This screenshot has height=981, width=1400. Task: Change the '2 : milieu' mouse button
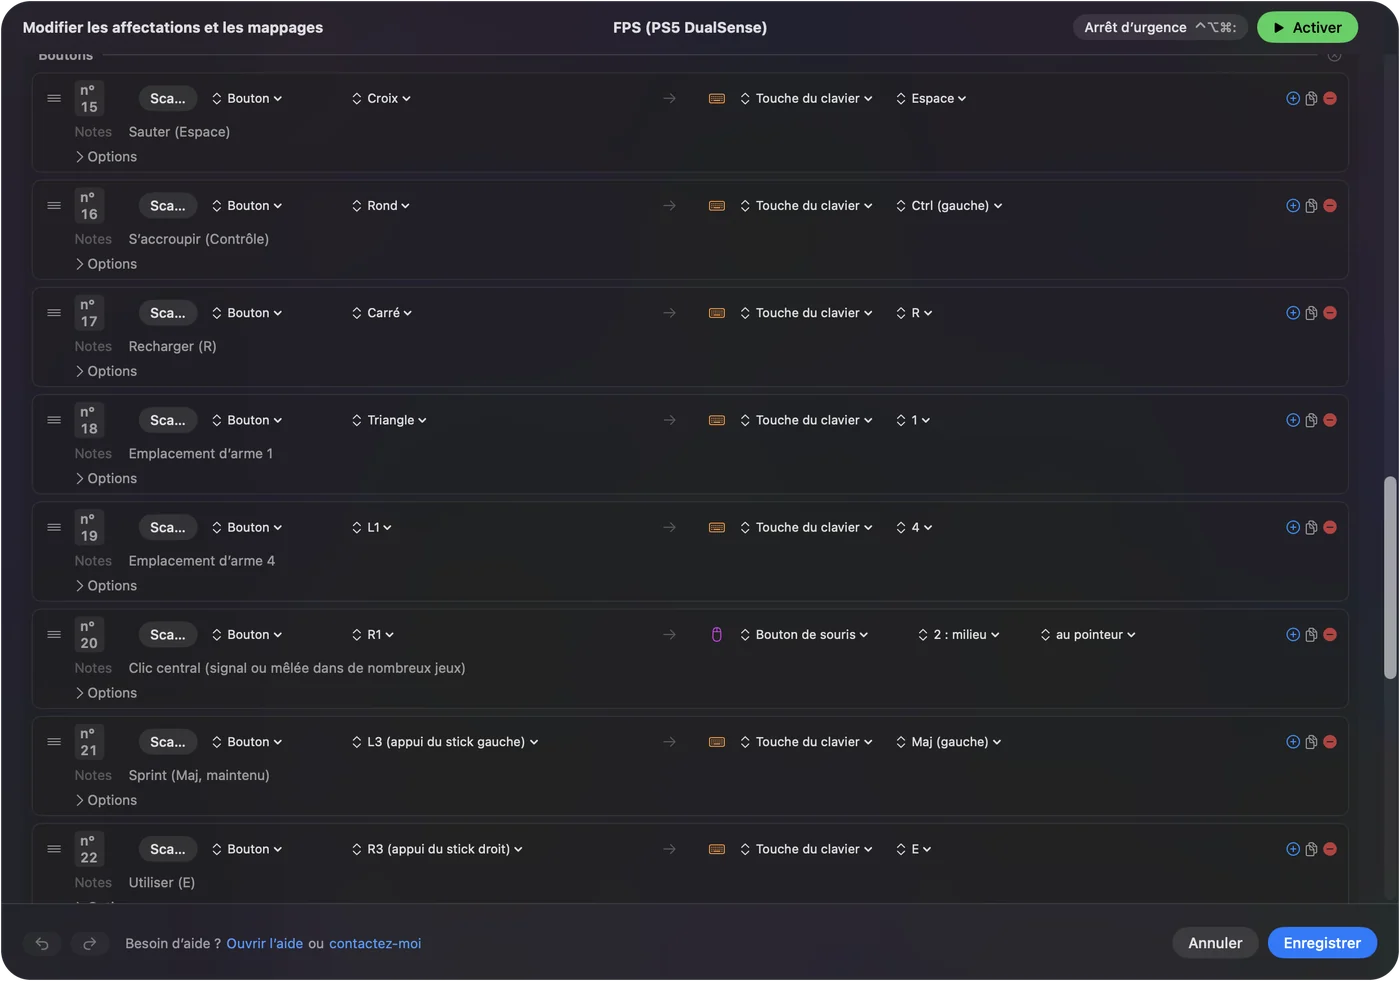(x=959, y=635)
